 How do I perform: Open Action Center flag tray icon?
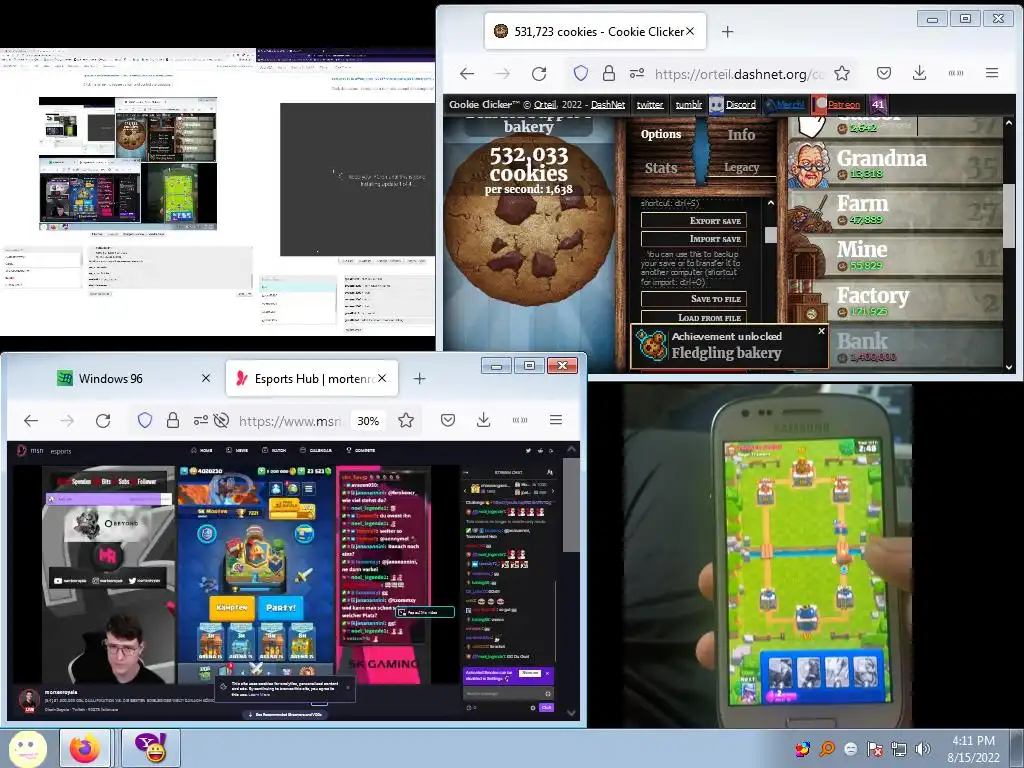click(x=874, y=749)
